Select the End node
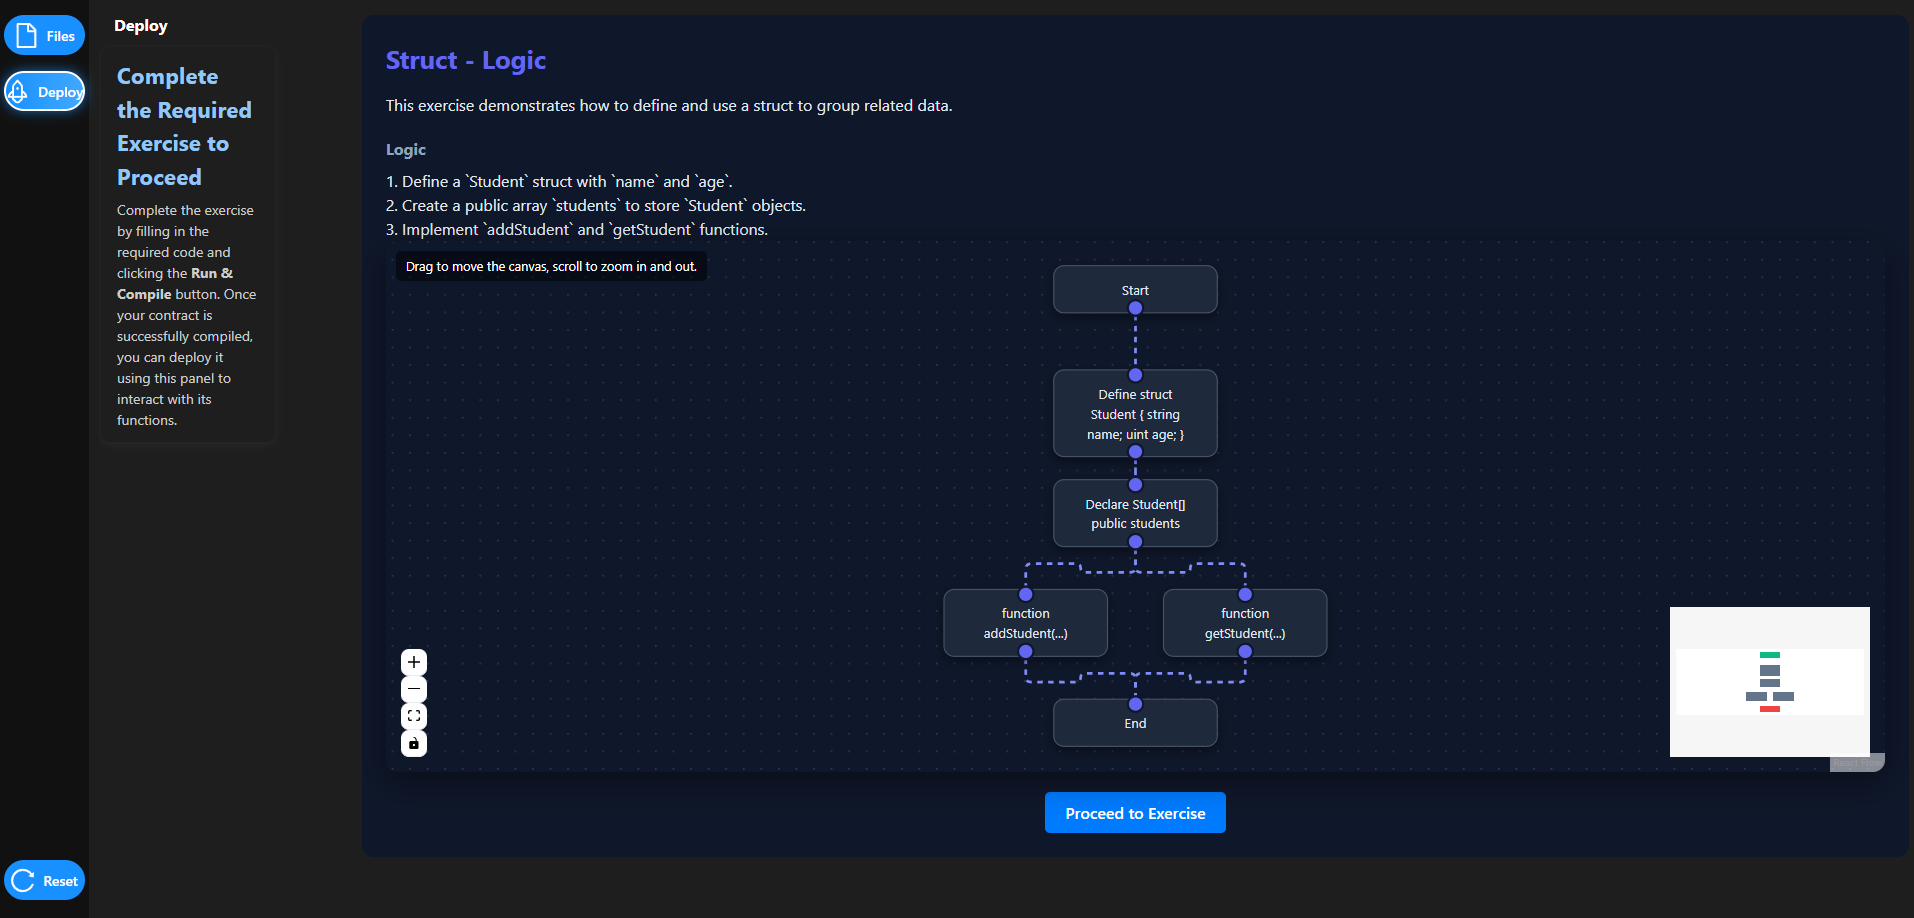 point(1135,724)
